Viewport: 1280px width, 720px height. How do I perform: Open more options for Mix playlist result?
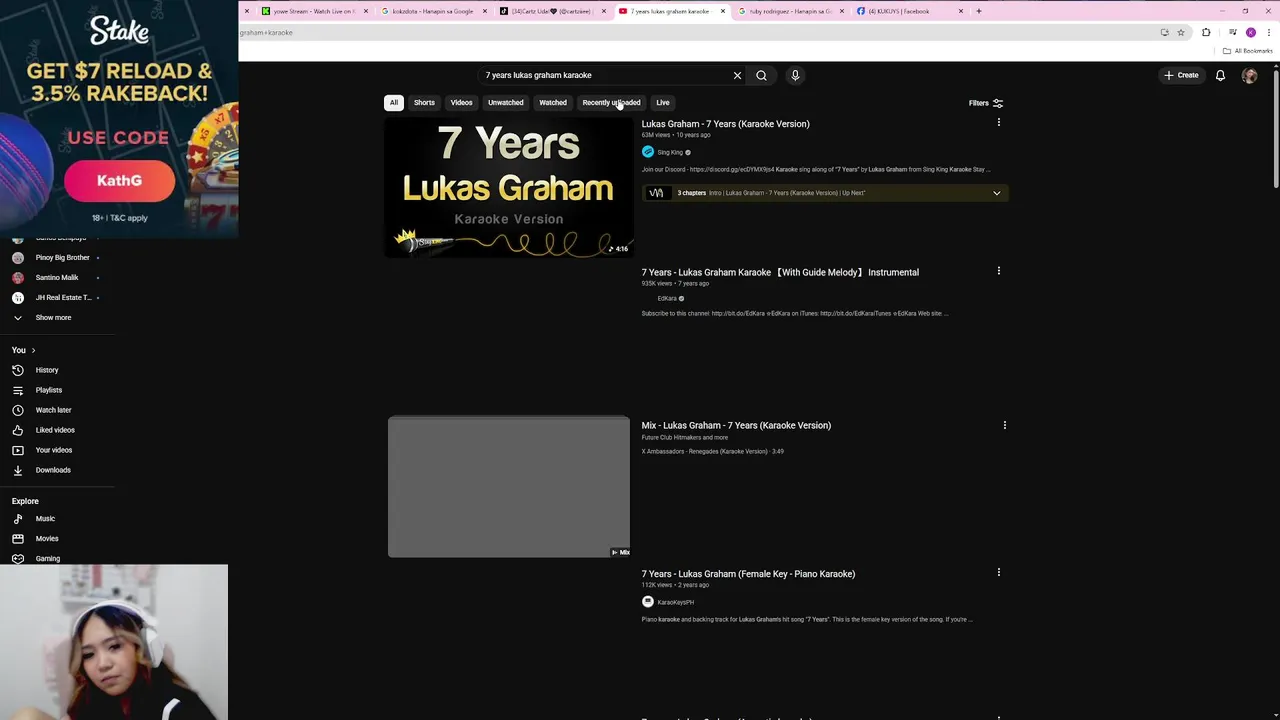(x=1004, y=425)
